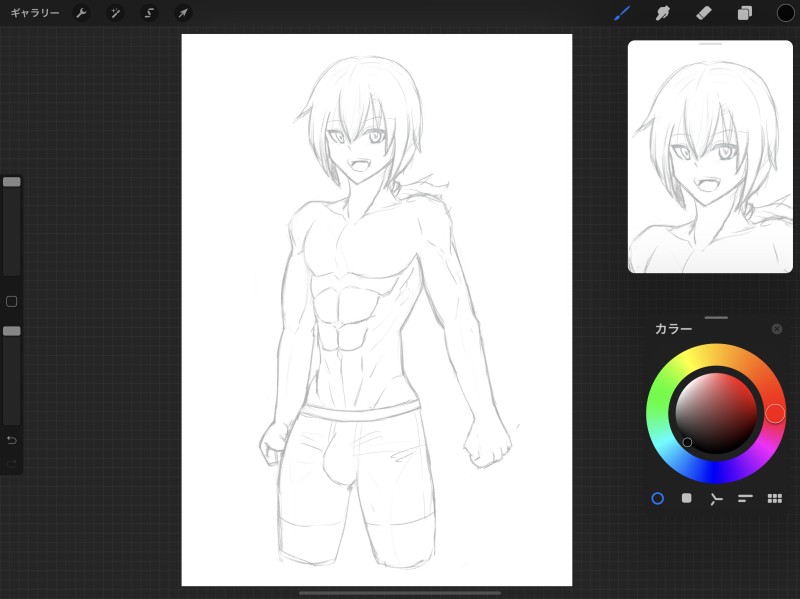Close the Color (カラー) panel
Screen dimensions: 800x599
pos(777,329)
